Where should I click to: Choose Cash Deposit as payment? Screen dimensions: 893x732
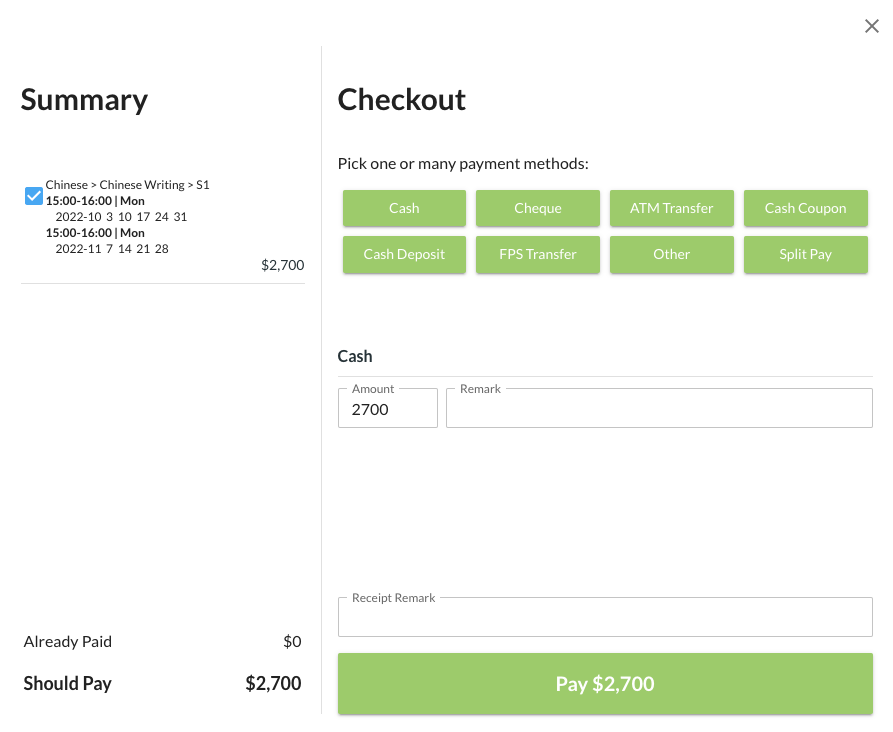[x=404, y=254]
